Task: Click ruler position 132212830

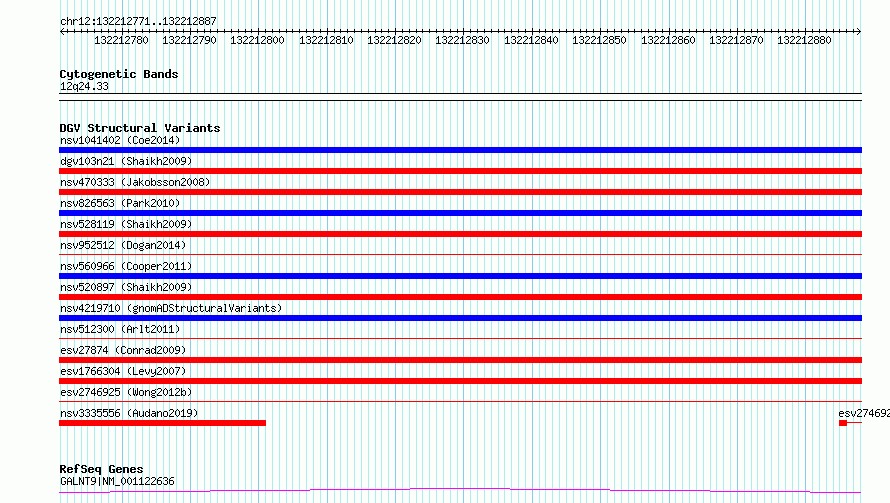Action: click(462, 40)
